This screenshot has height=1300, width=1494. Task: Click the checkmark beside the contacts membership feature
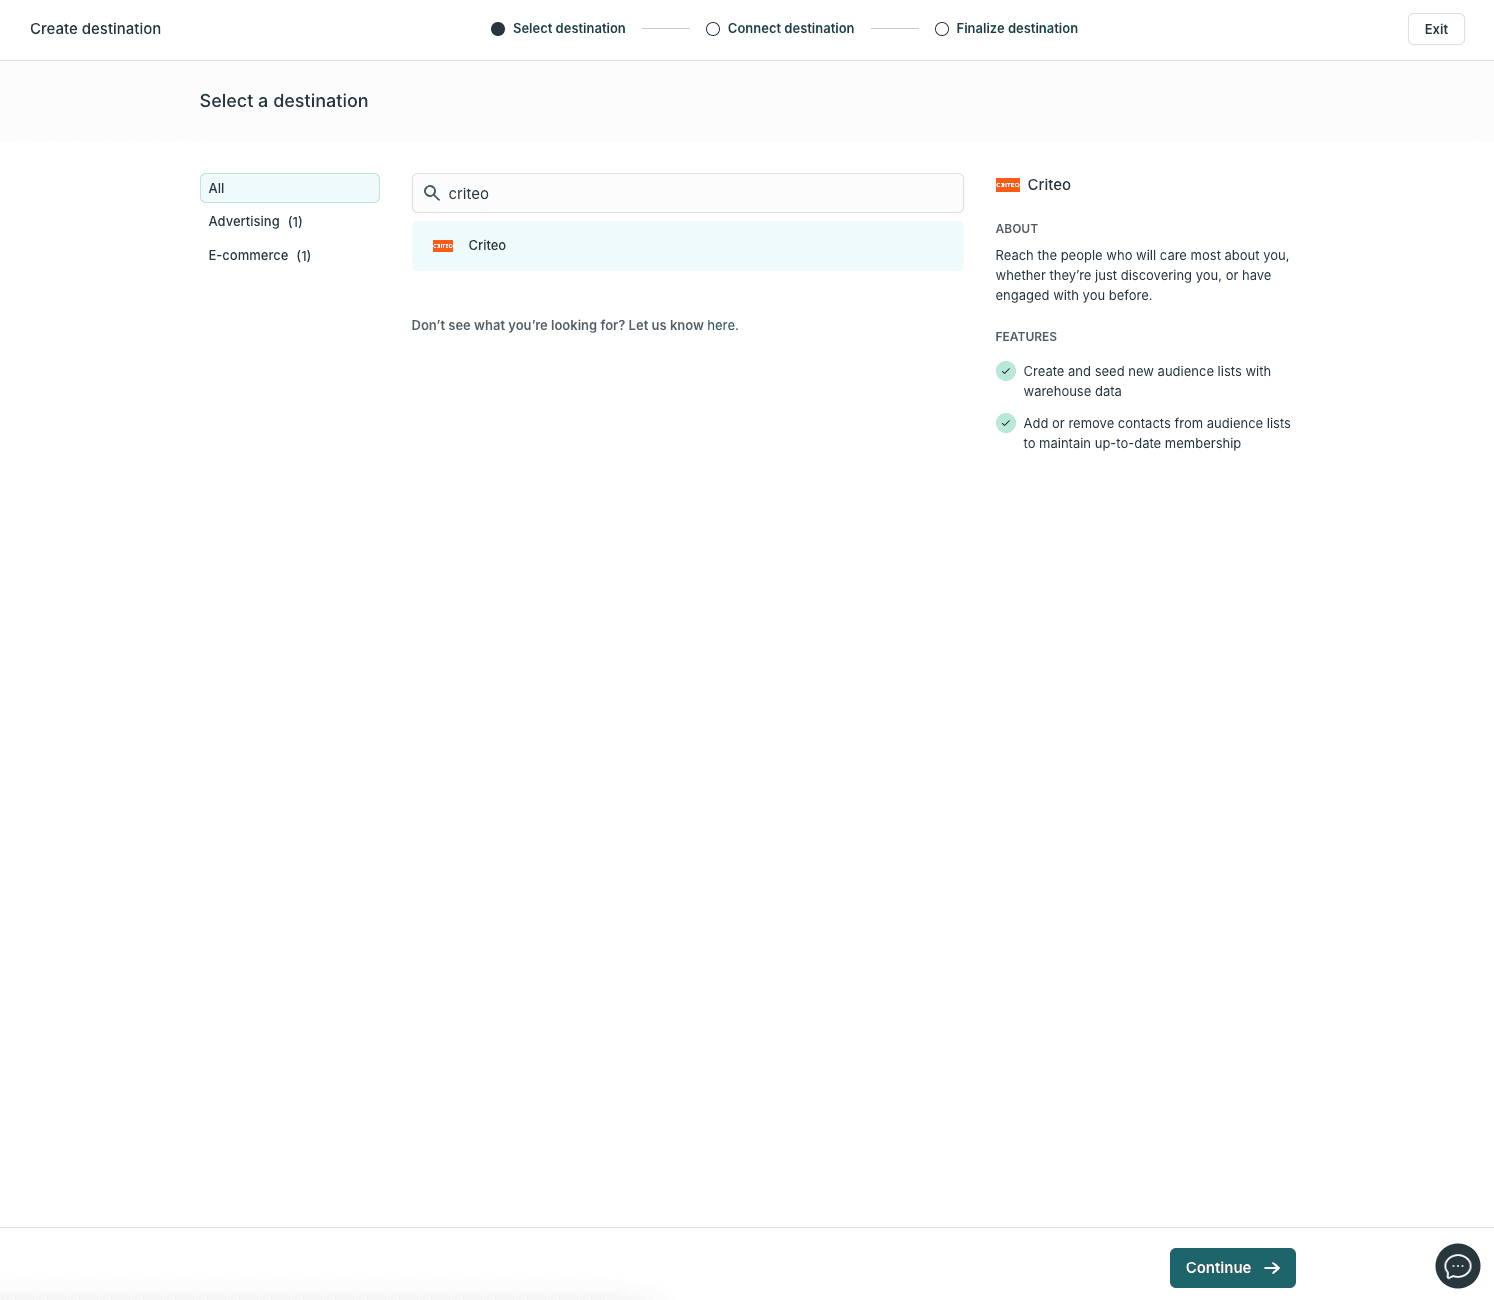1005,423
